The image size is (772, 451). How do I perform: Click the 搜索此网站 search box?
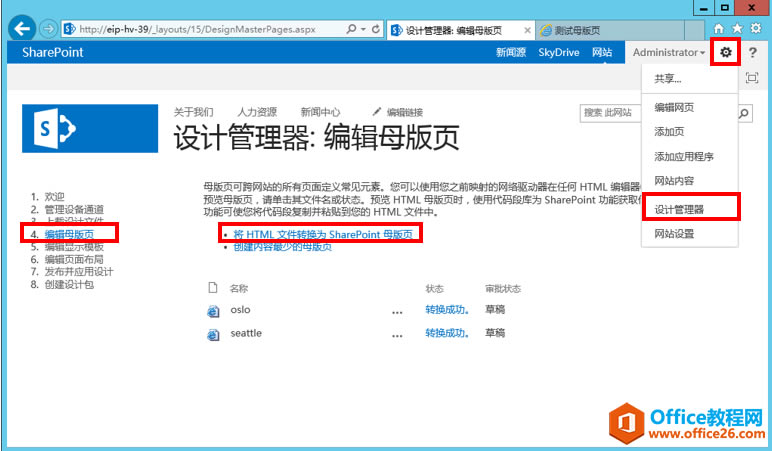[x=610, y=113]
